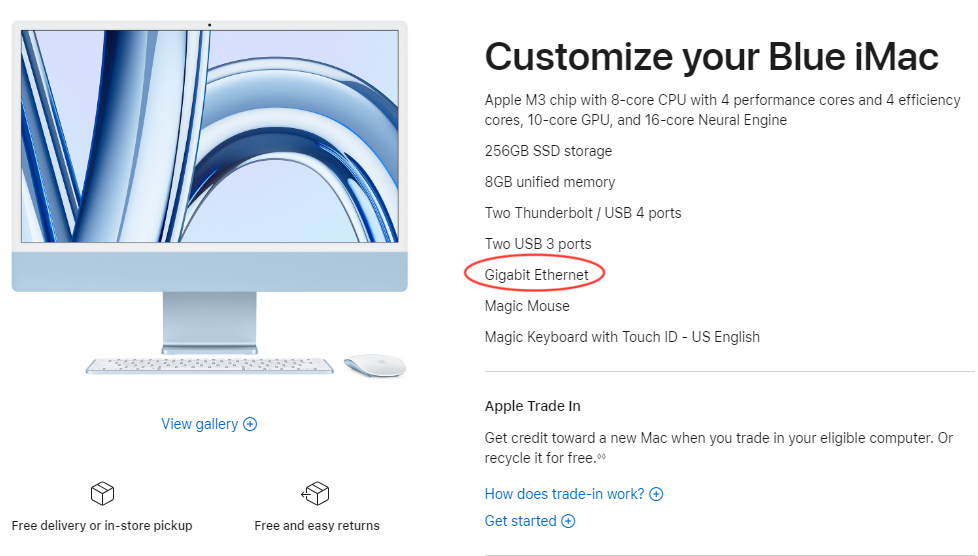Viewport: 978px width, 556px height.
Task: Click the plus icon after How does trade-in work?
Action: pos(656,494)
